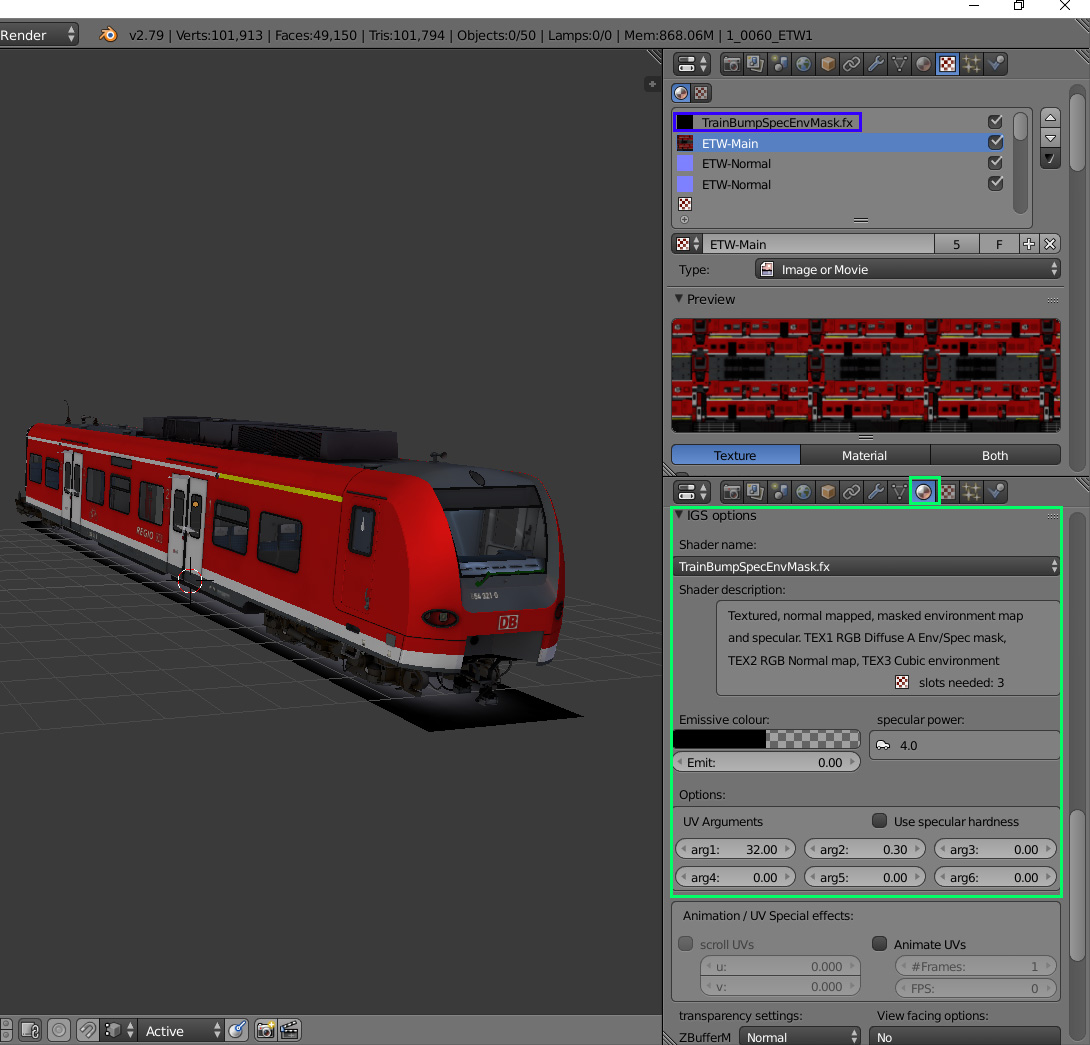This screenshot has height=1045, width=1090.
Task: Click the F fake user button
Action: 998,244
